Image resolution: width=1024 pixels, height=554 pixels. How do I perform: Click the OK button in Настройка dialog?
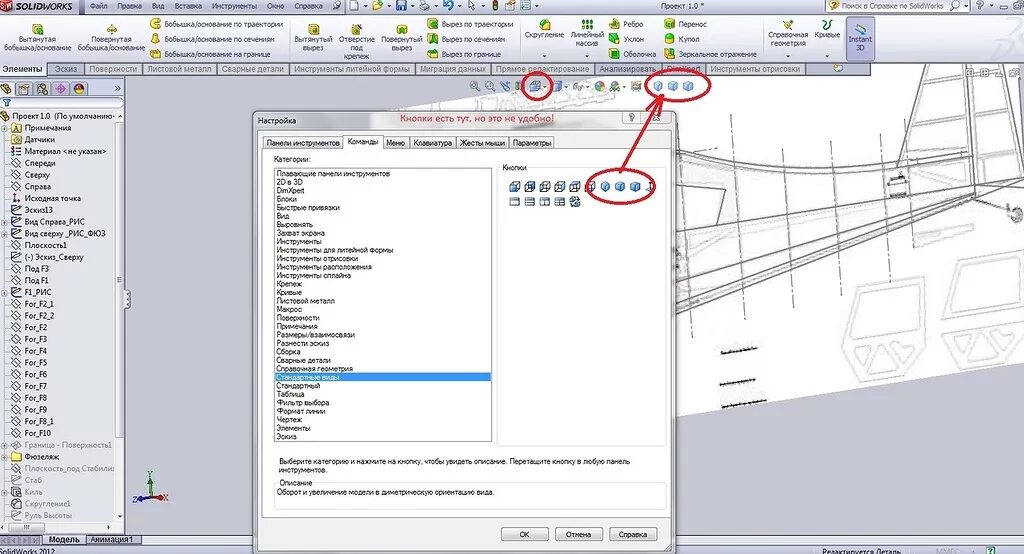tap(524, 534)
